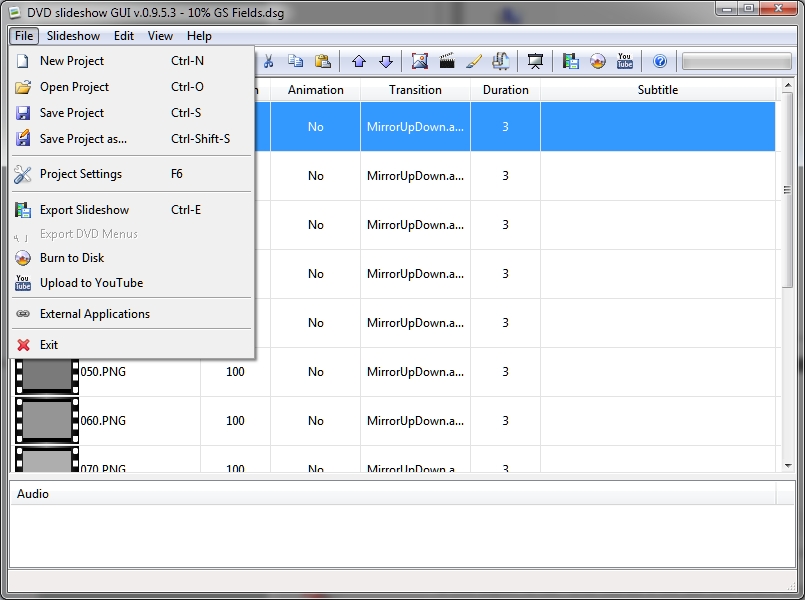This screenshot has width=805, height=600.
Task: Click the vertical scrollbar thumb of slide list
Action: click(788, 190)
